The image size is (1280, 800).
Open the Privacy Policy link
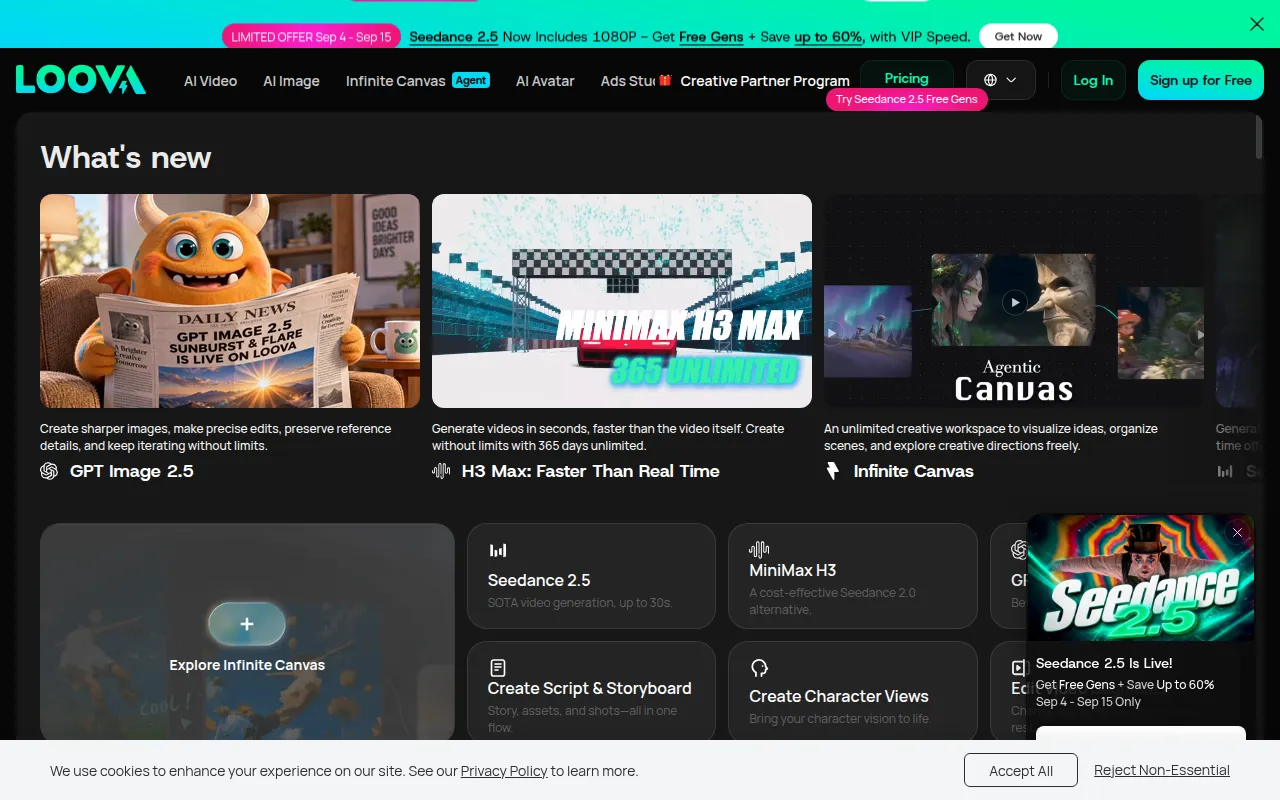coord(504,771)
